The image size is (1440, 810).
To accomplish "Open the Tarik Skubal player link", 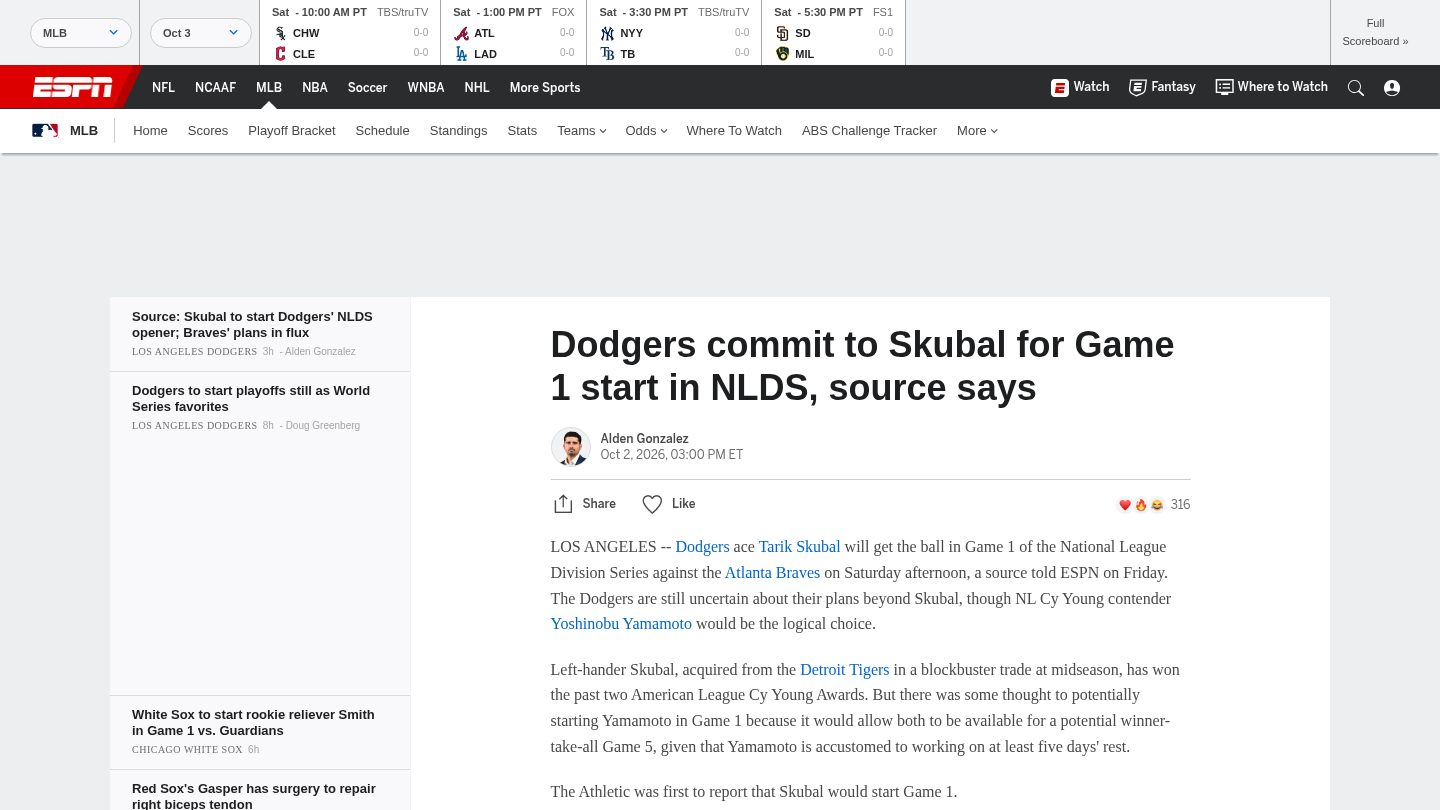I will pos(799,547).
